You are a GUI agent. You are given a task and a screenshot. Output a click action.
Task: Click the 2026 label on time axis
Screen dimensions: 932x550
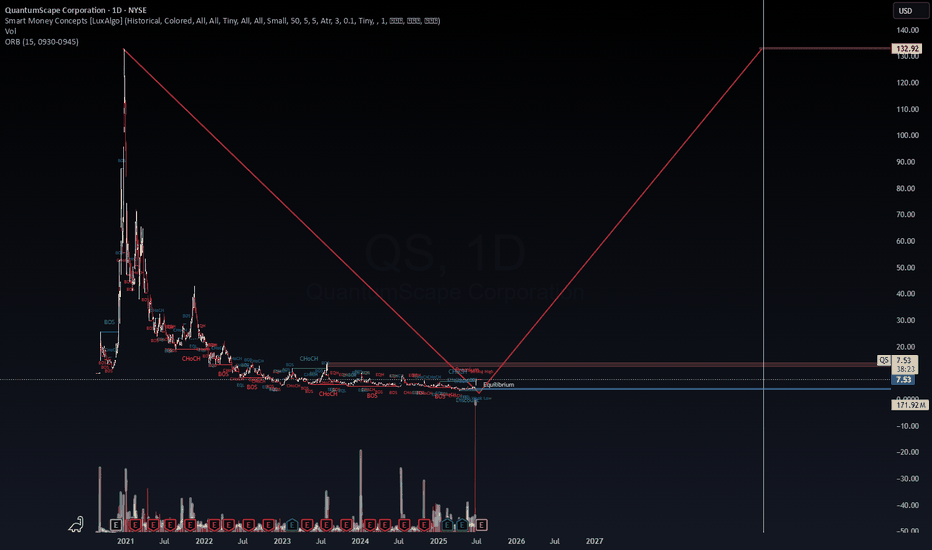click(516, 541)
